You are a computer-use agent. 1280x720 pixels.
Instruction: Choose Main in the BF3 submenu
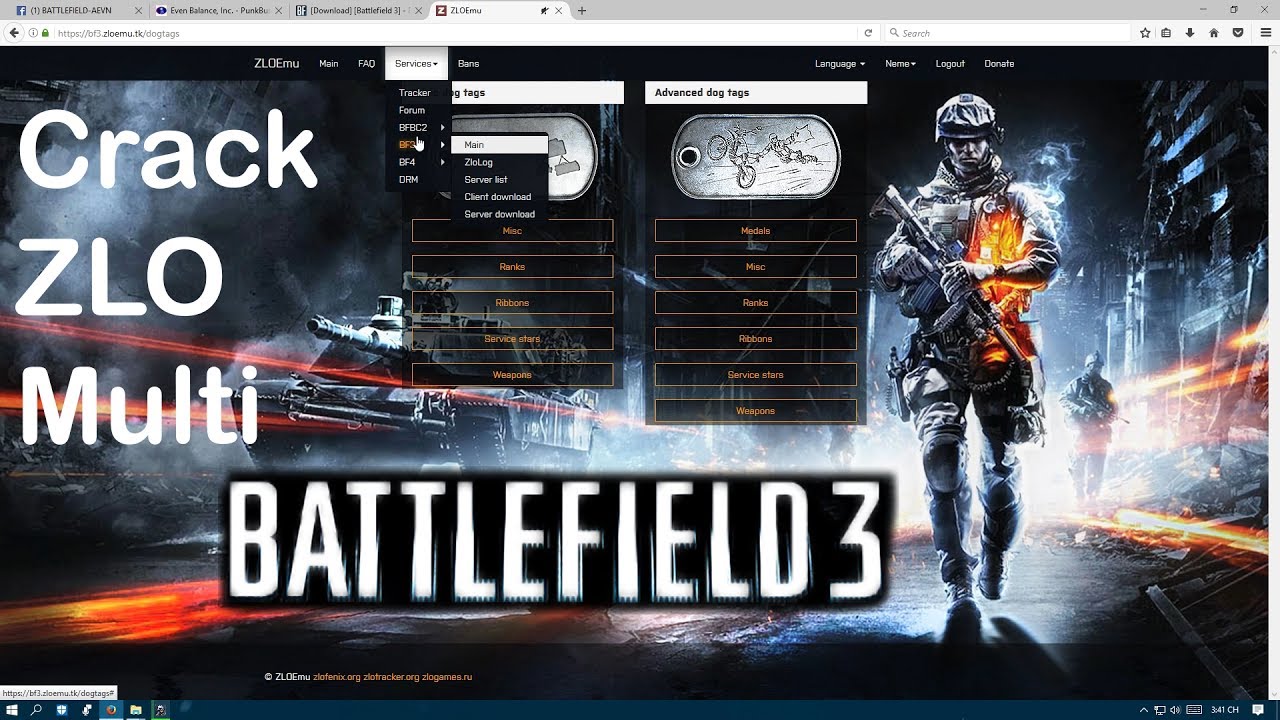coord(499,145)
